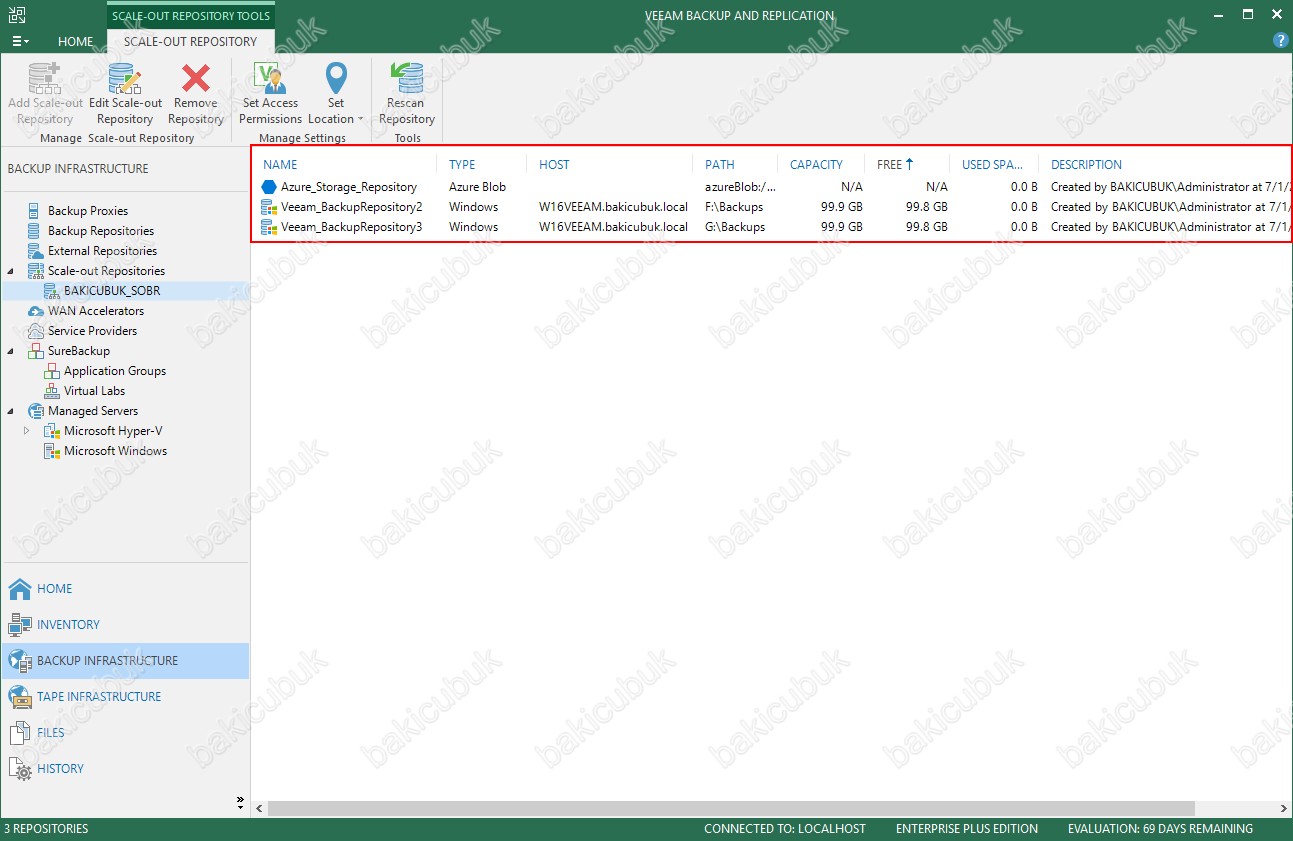1293x841 pixels.
Task: Open the Set Location dropdown arrow
Action: [x=360, y=120]
